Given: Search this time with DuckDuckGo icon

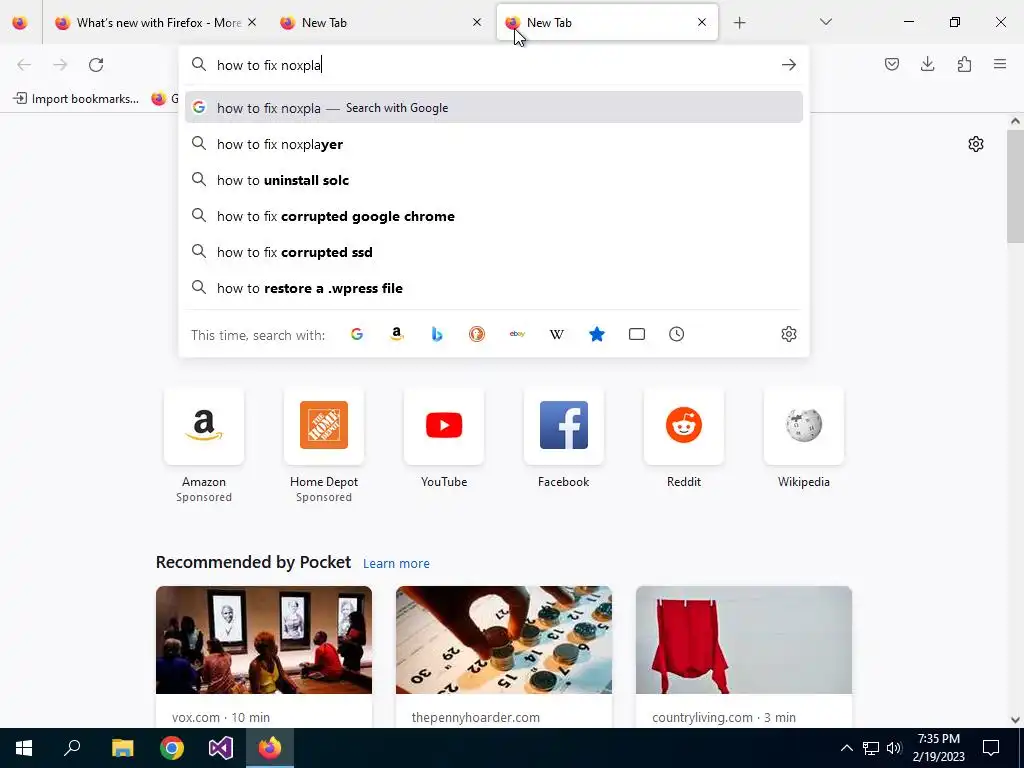Looking at the screenshot, I should pyautogui.click(x=477, y=334).
